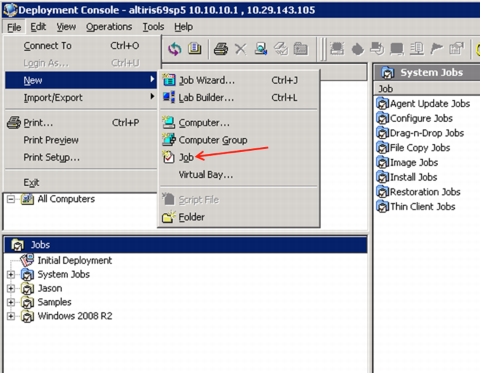Collapse the All Computers tree node
482x375 pixels.
(x=11, y=199)
